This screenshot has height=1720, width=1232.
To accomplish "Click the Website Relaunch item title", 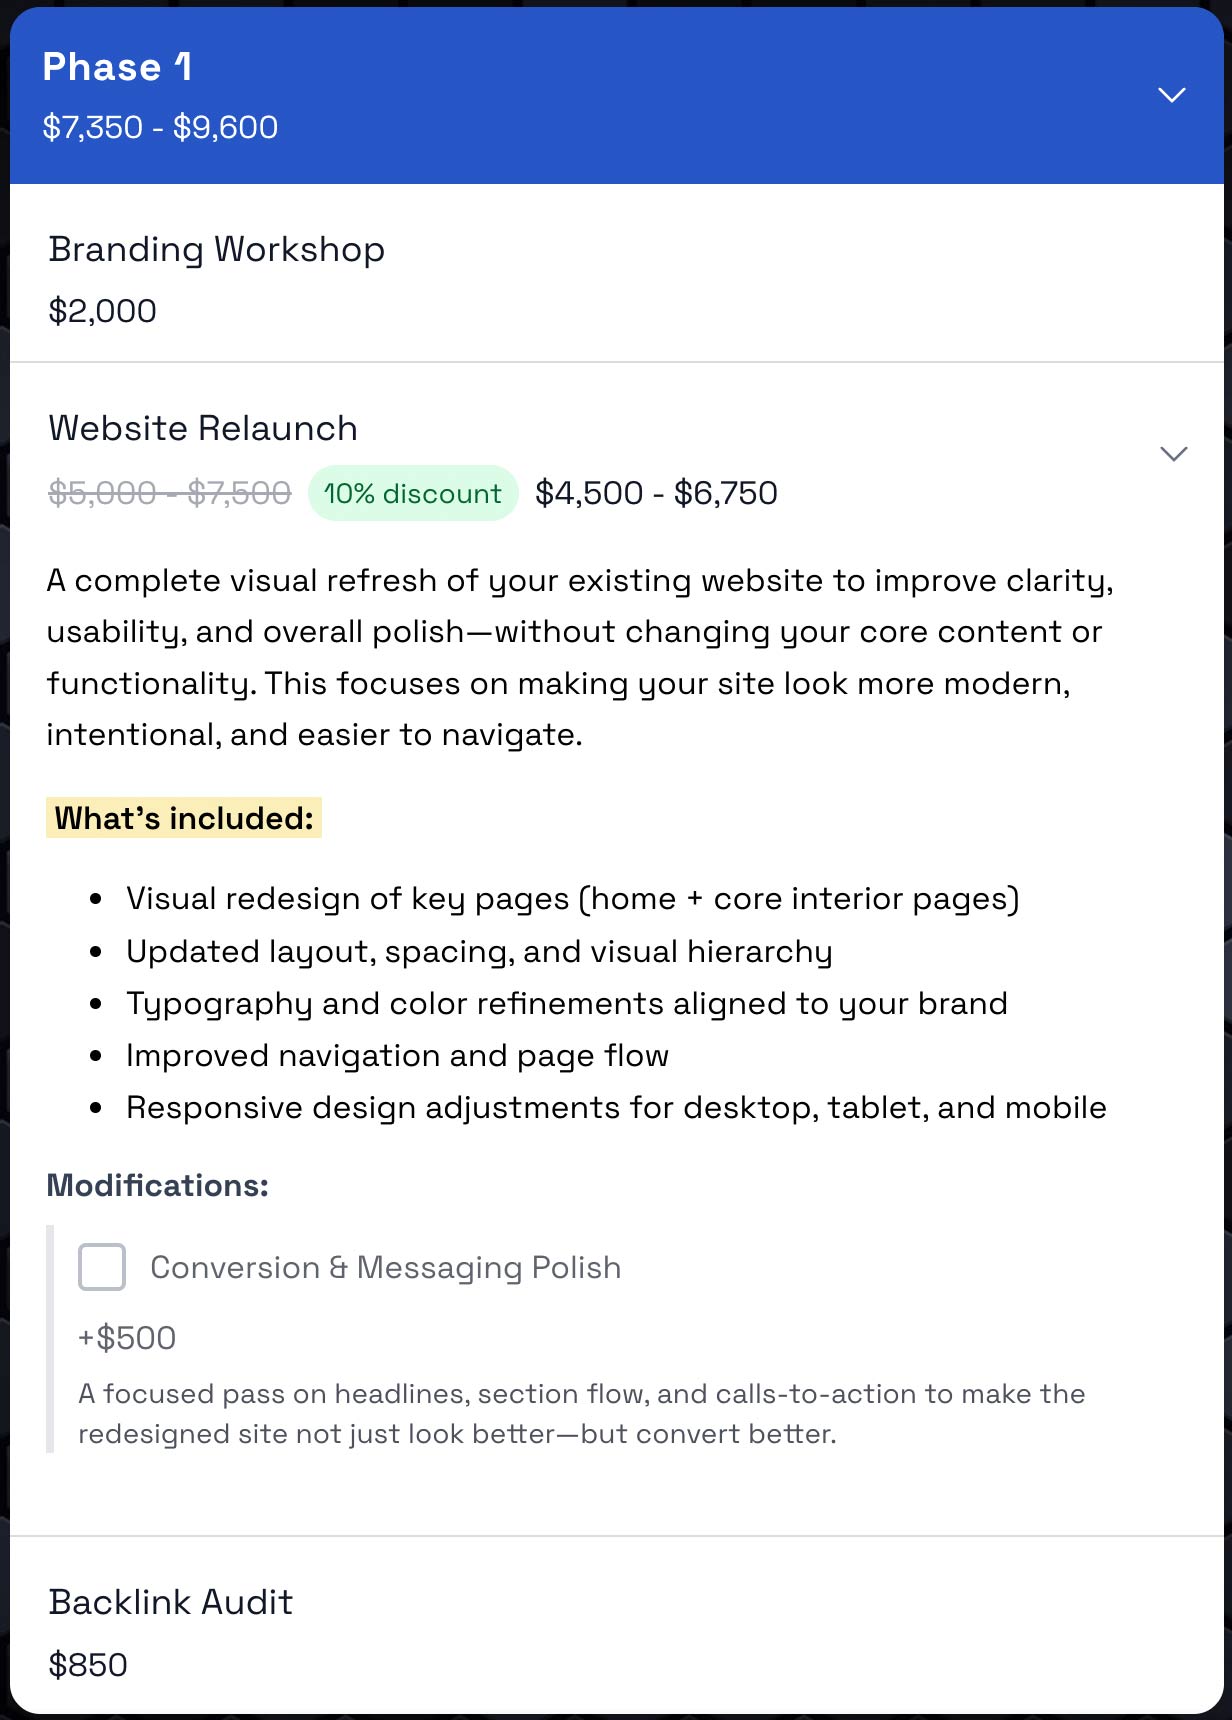I will click(203, 428).
